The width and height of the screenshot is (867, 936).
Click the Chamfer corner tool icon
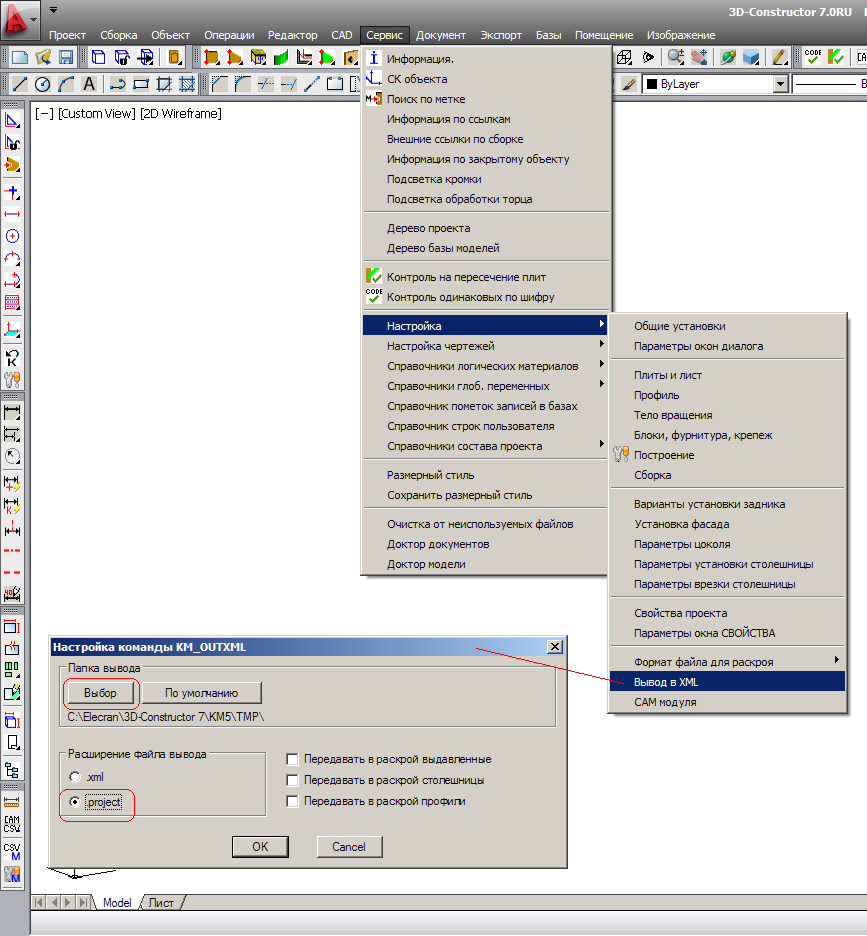tap(220, 84)
